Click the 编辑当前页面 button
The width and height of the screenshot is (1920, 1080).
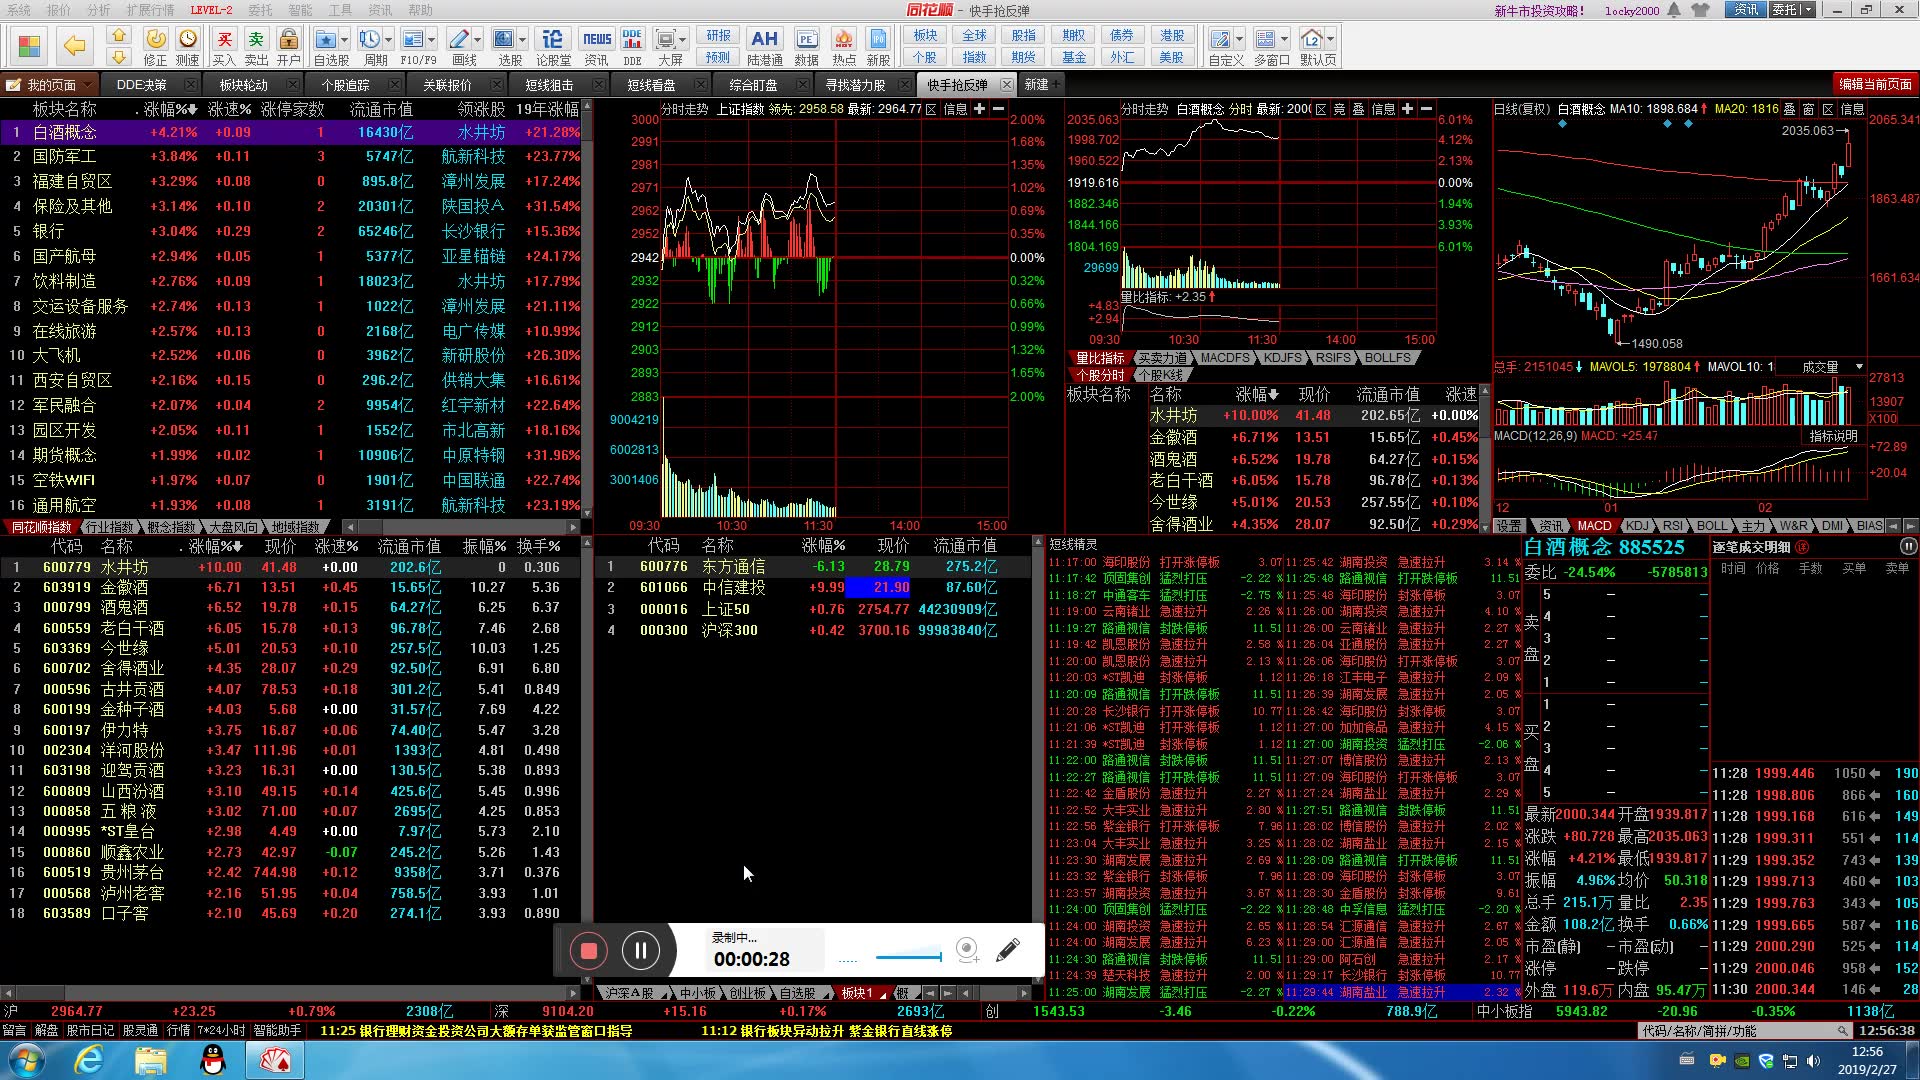tap(1875, 85)
